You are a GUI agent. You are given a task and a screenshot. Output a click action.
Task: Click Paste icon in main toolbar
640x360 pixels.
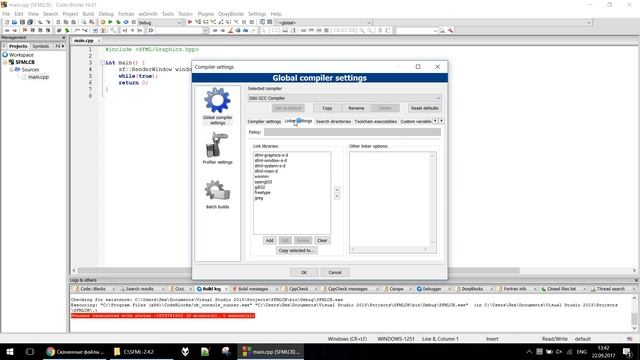pyautogui.click(x=73, y=22)
